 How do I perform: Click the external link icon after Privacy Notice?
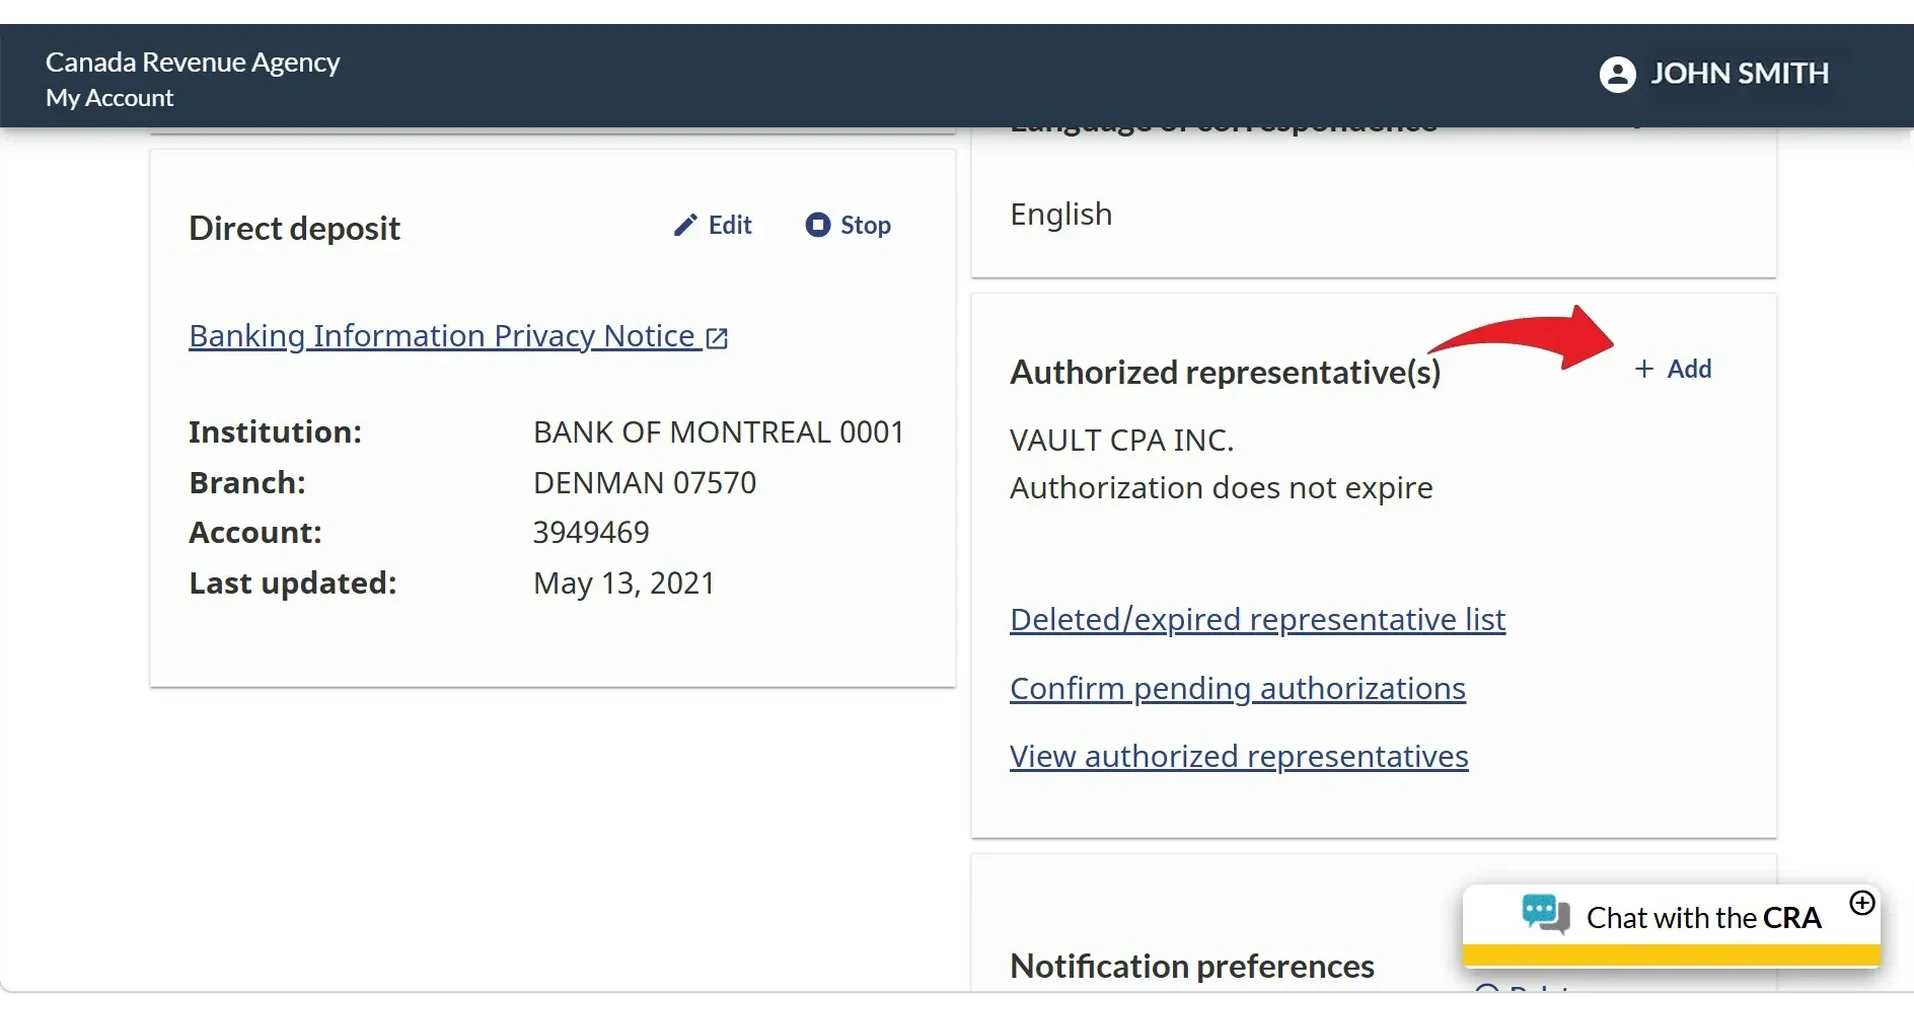pos(717,338)
